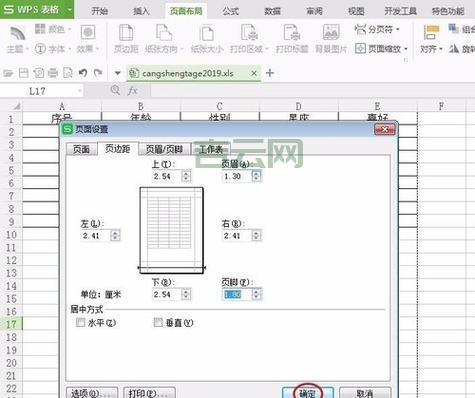The width and height of the screenshot is (475, 398).
Task: Click the 字体 (Fonts) theme icon
Action: (x=40, y=49)
